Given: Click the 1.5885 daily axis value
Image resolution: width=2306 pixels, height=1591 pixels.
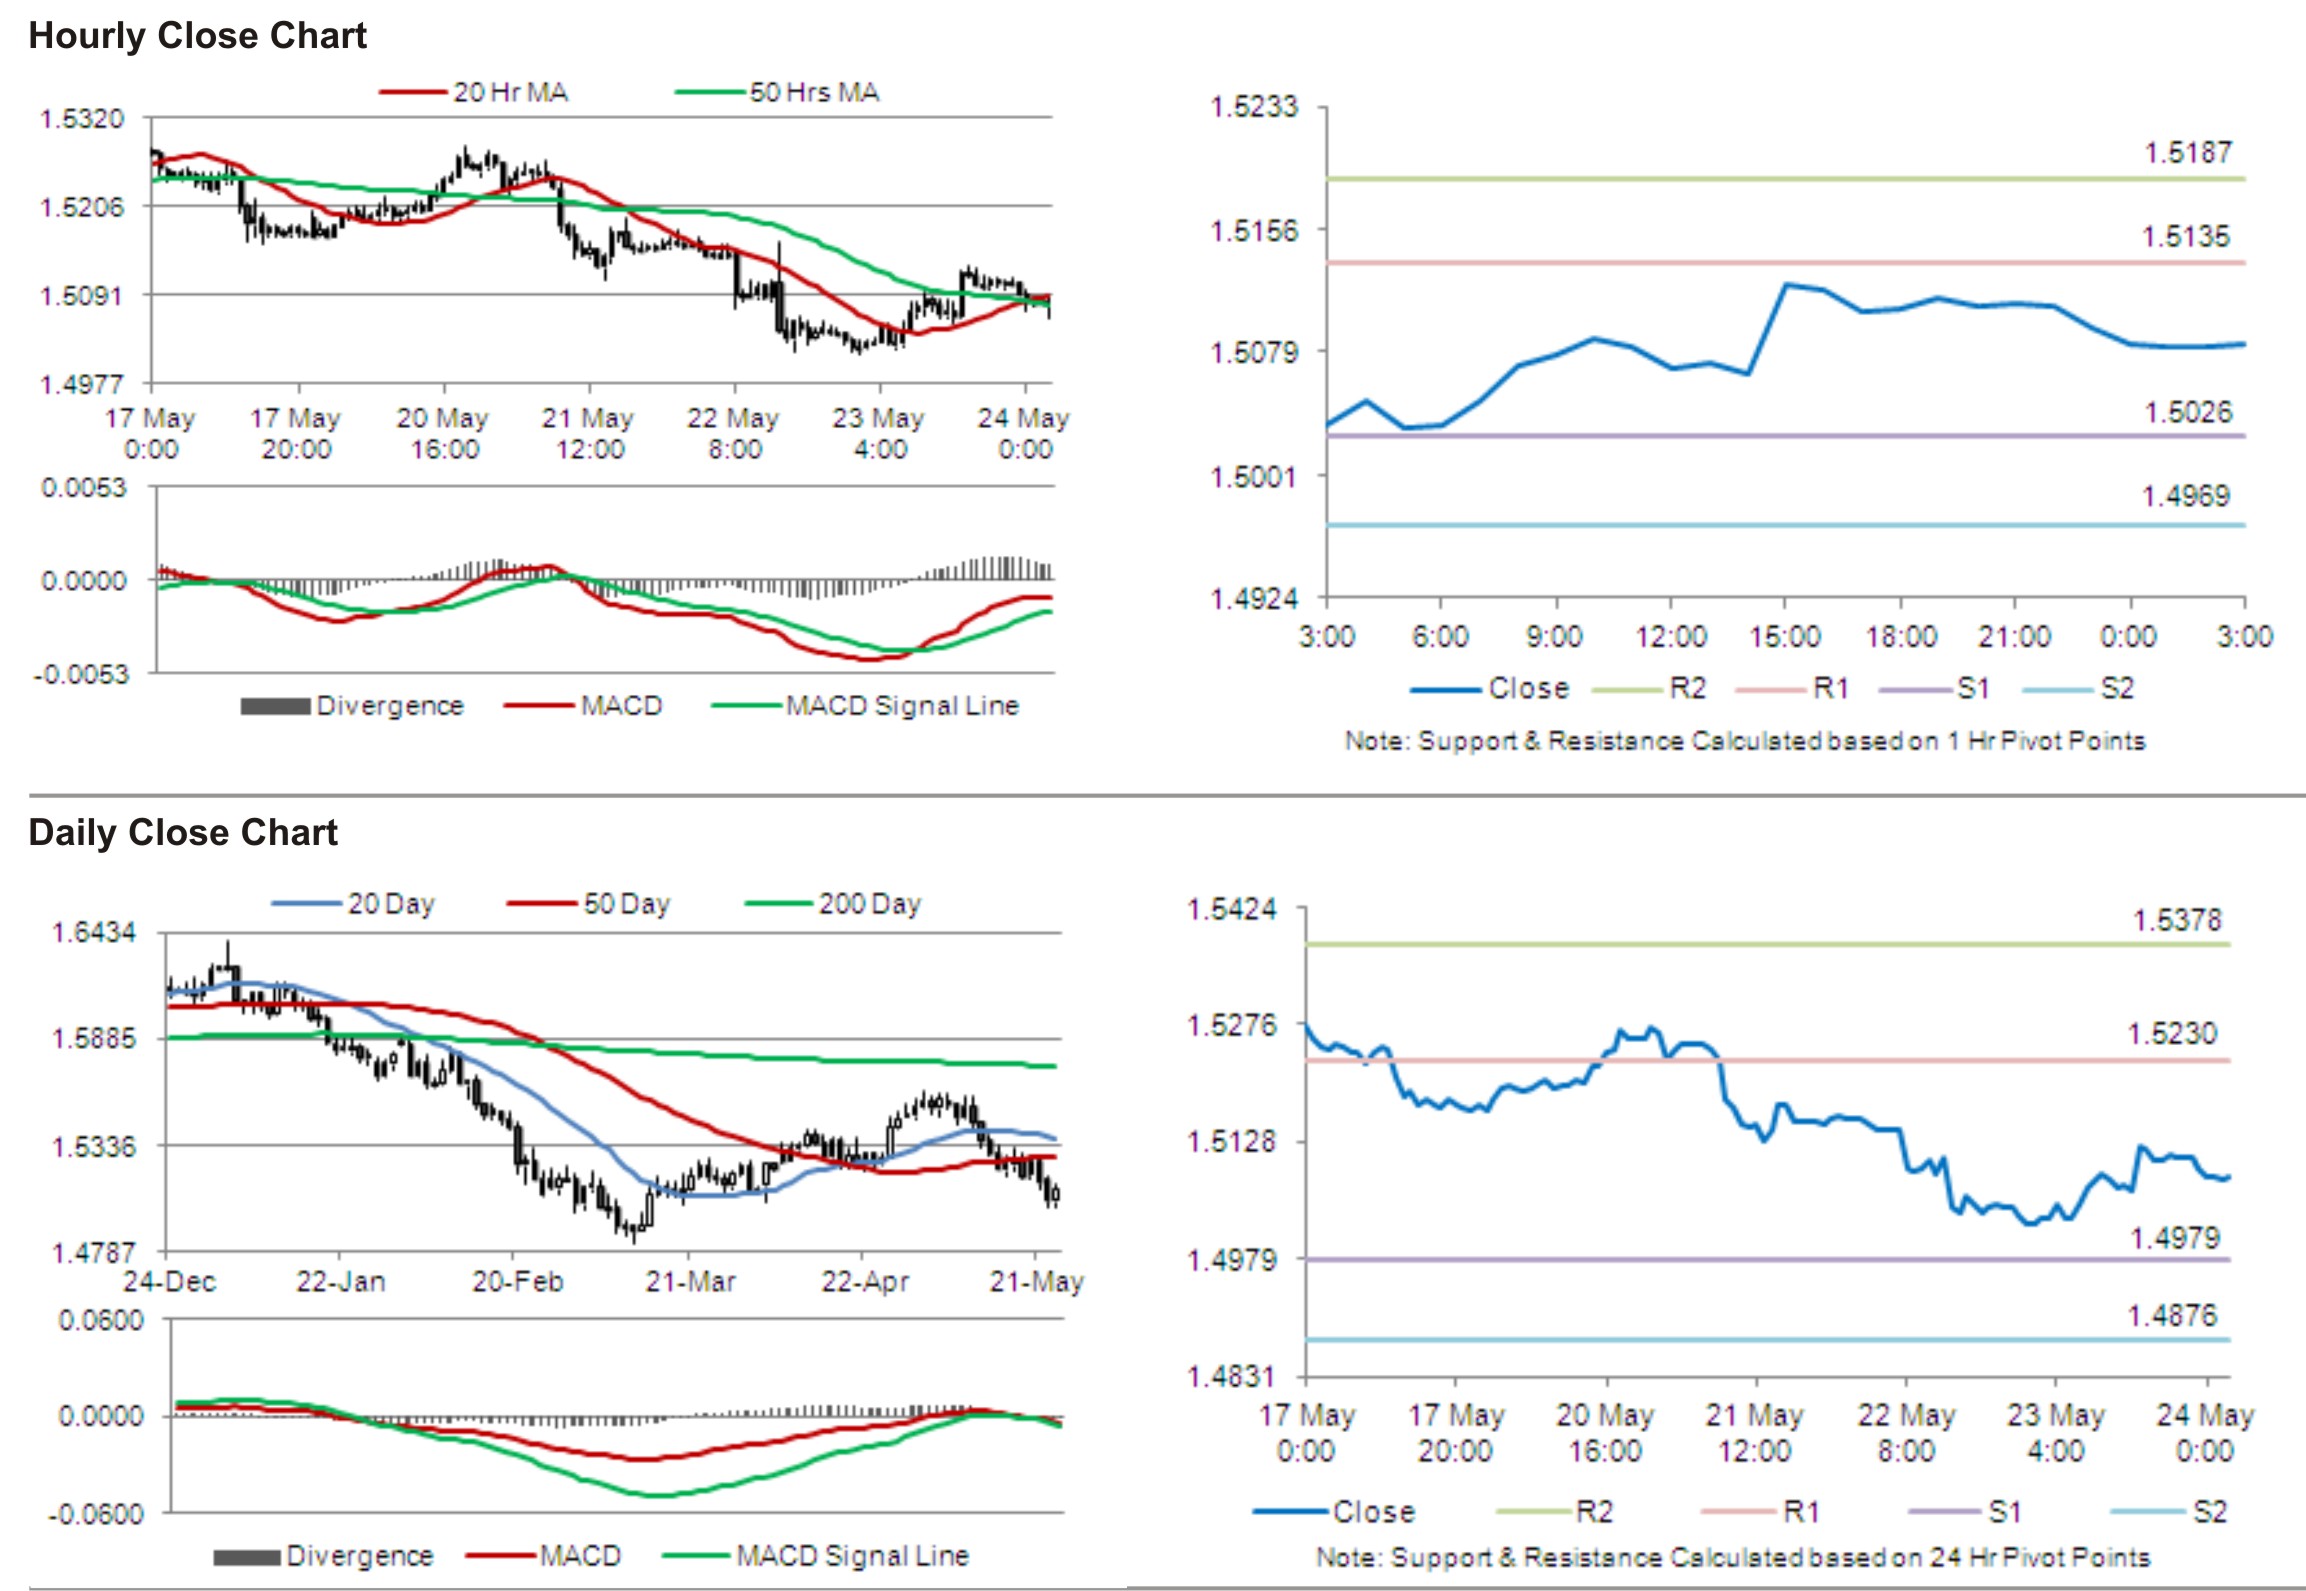Looking at the screenshot, I should [x=94, y=1039].
